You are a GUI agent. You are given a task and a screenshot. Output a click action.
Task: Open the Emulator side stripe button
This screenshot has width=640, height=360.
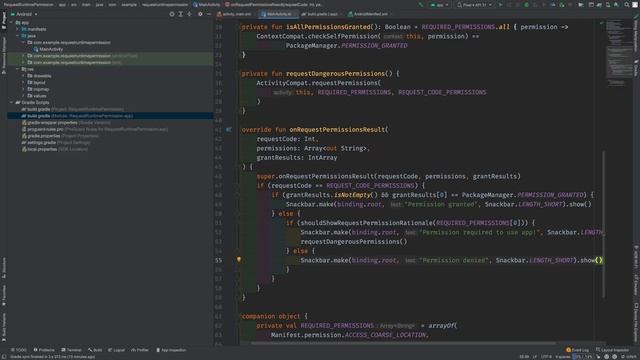click(636, 285)
